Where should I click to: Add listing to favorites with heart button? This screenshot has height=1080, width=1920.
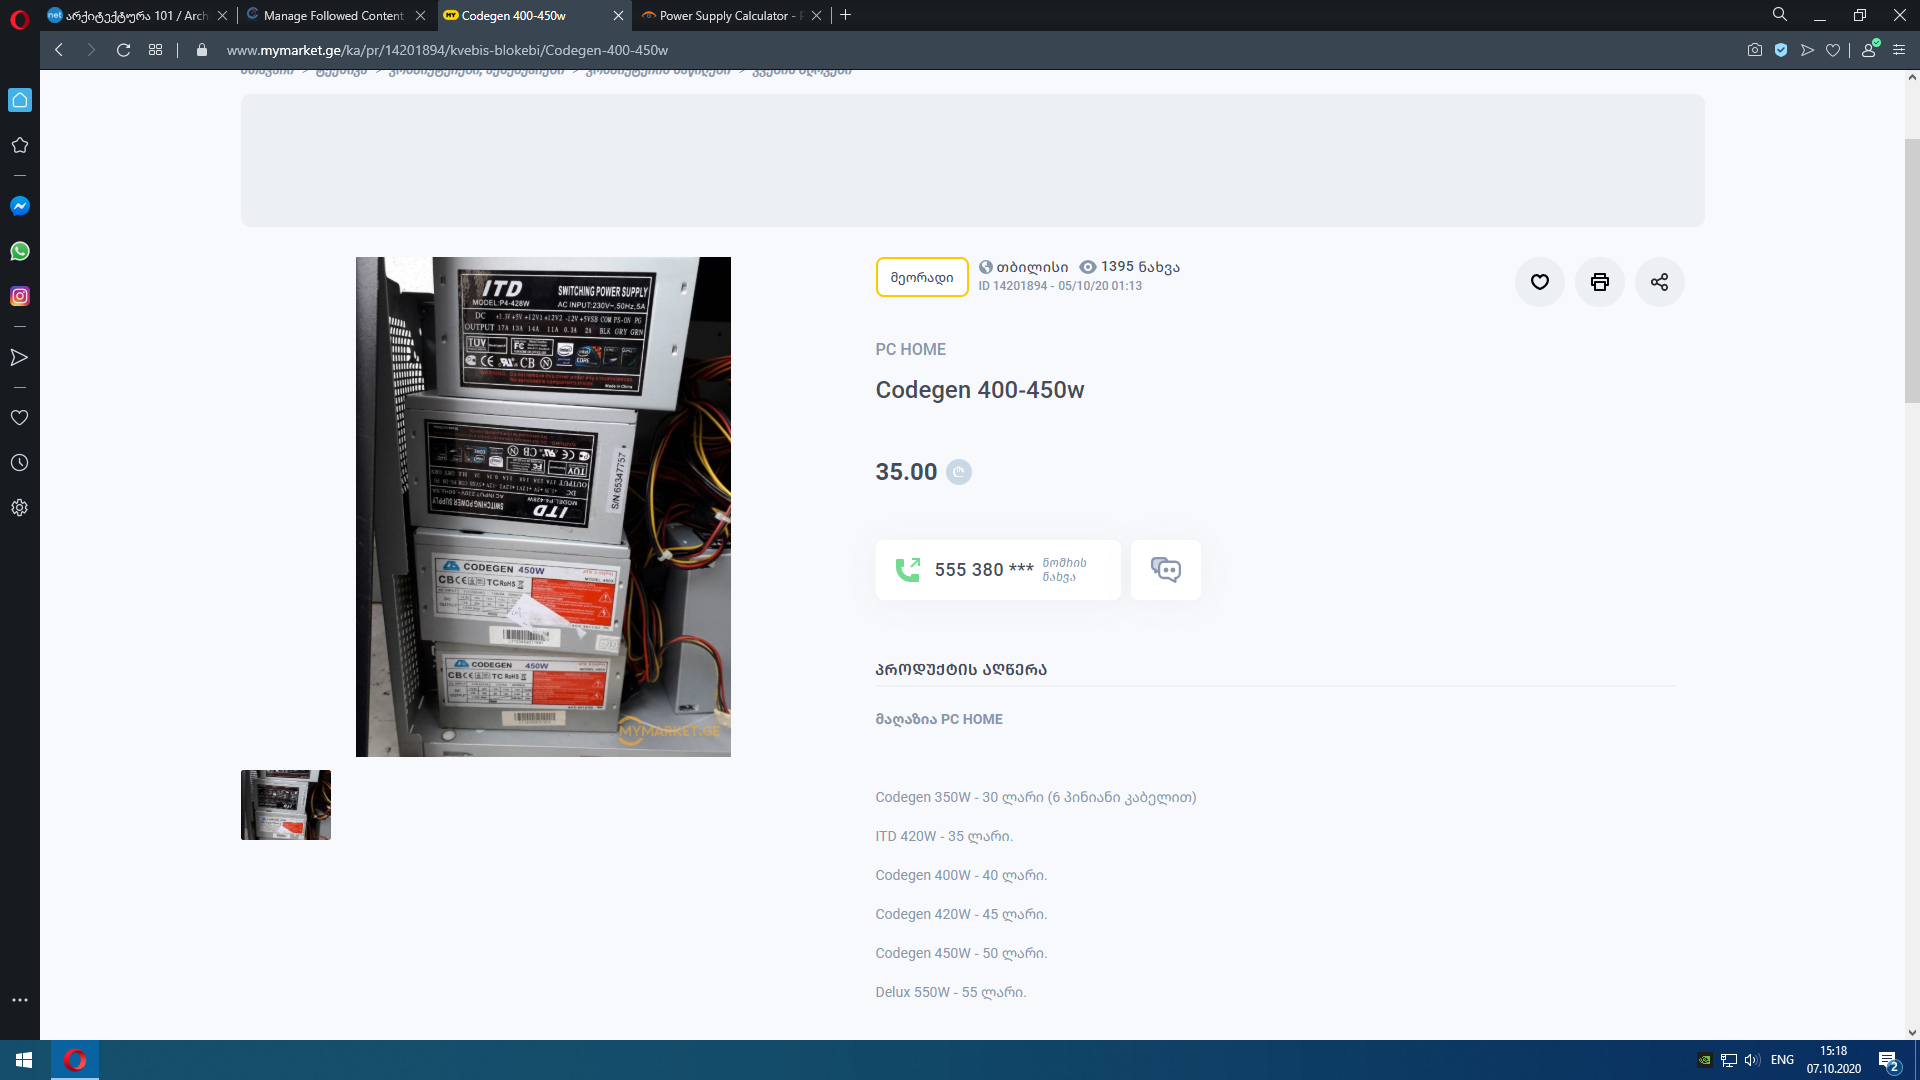pos(1539,282)
